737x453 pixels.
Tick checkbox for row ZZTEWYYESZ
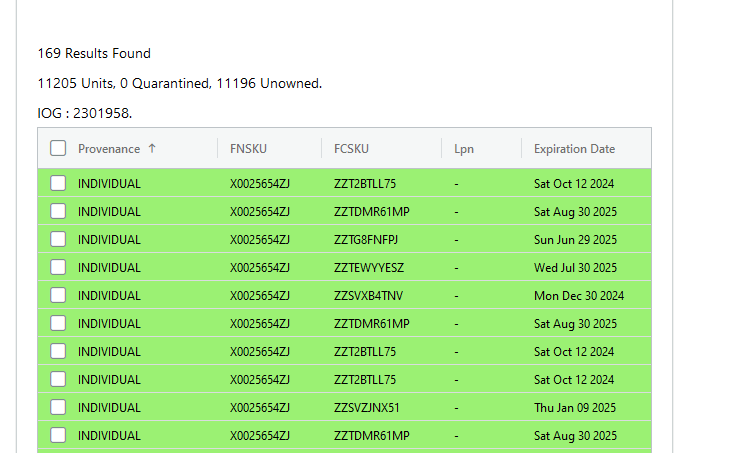coord(58,267)
